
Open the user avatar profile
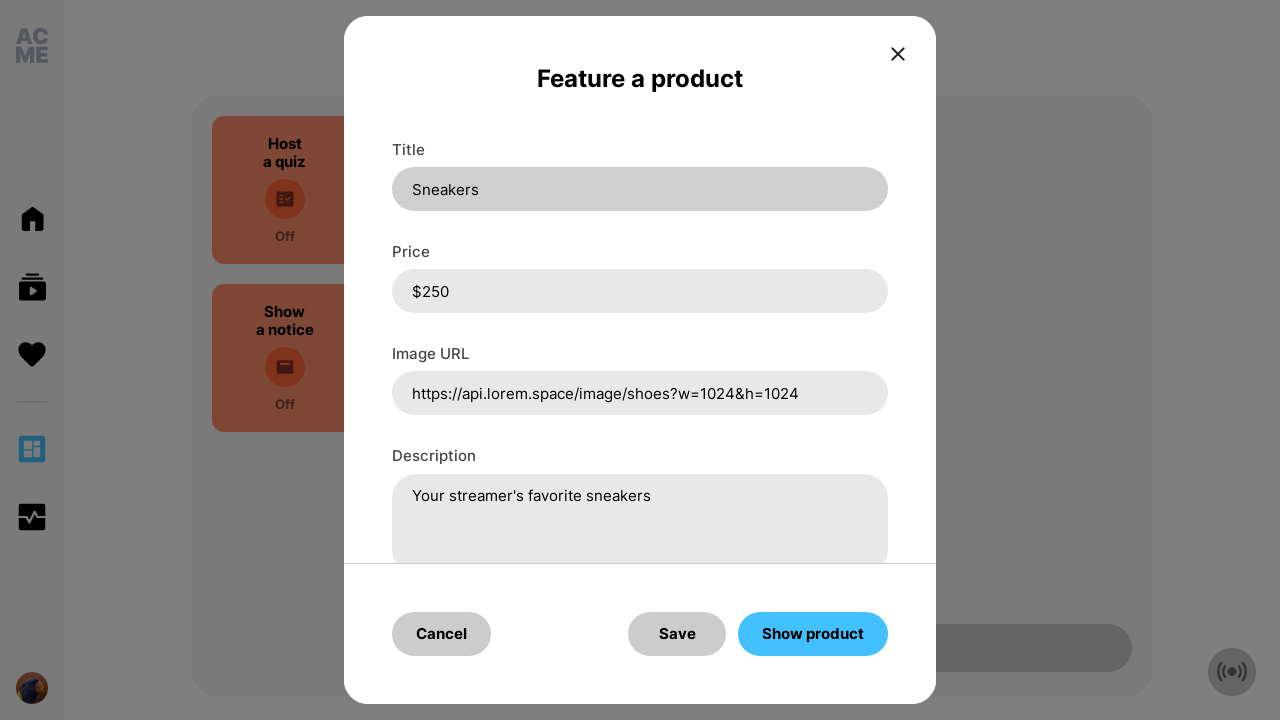click(x=32, y=688)
